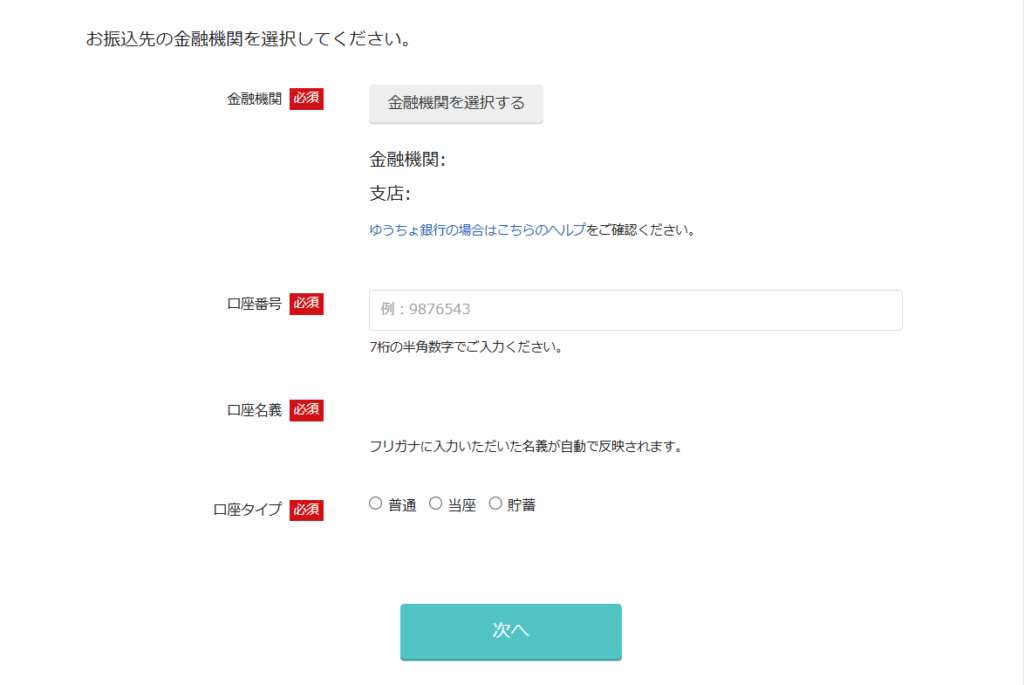This screenshot has height=685, width=1024.
Task: Click the 金融機関 label next to 必須 badge
Action: pos(254,99)
